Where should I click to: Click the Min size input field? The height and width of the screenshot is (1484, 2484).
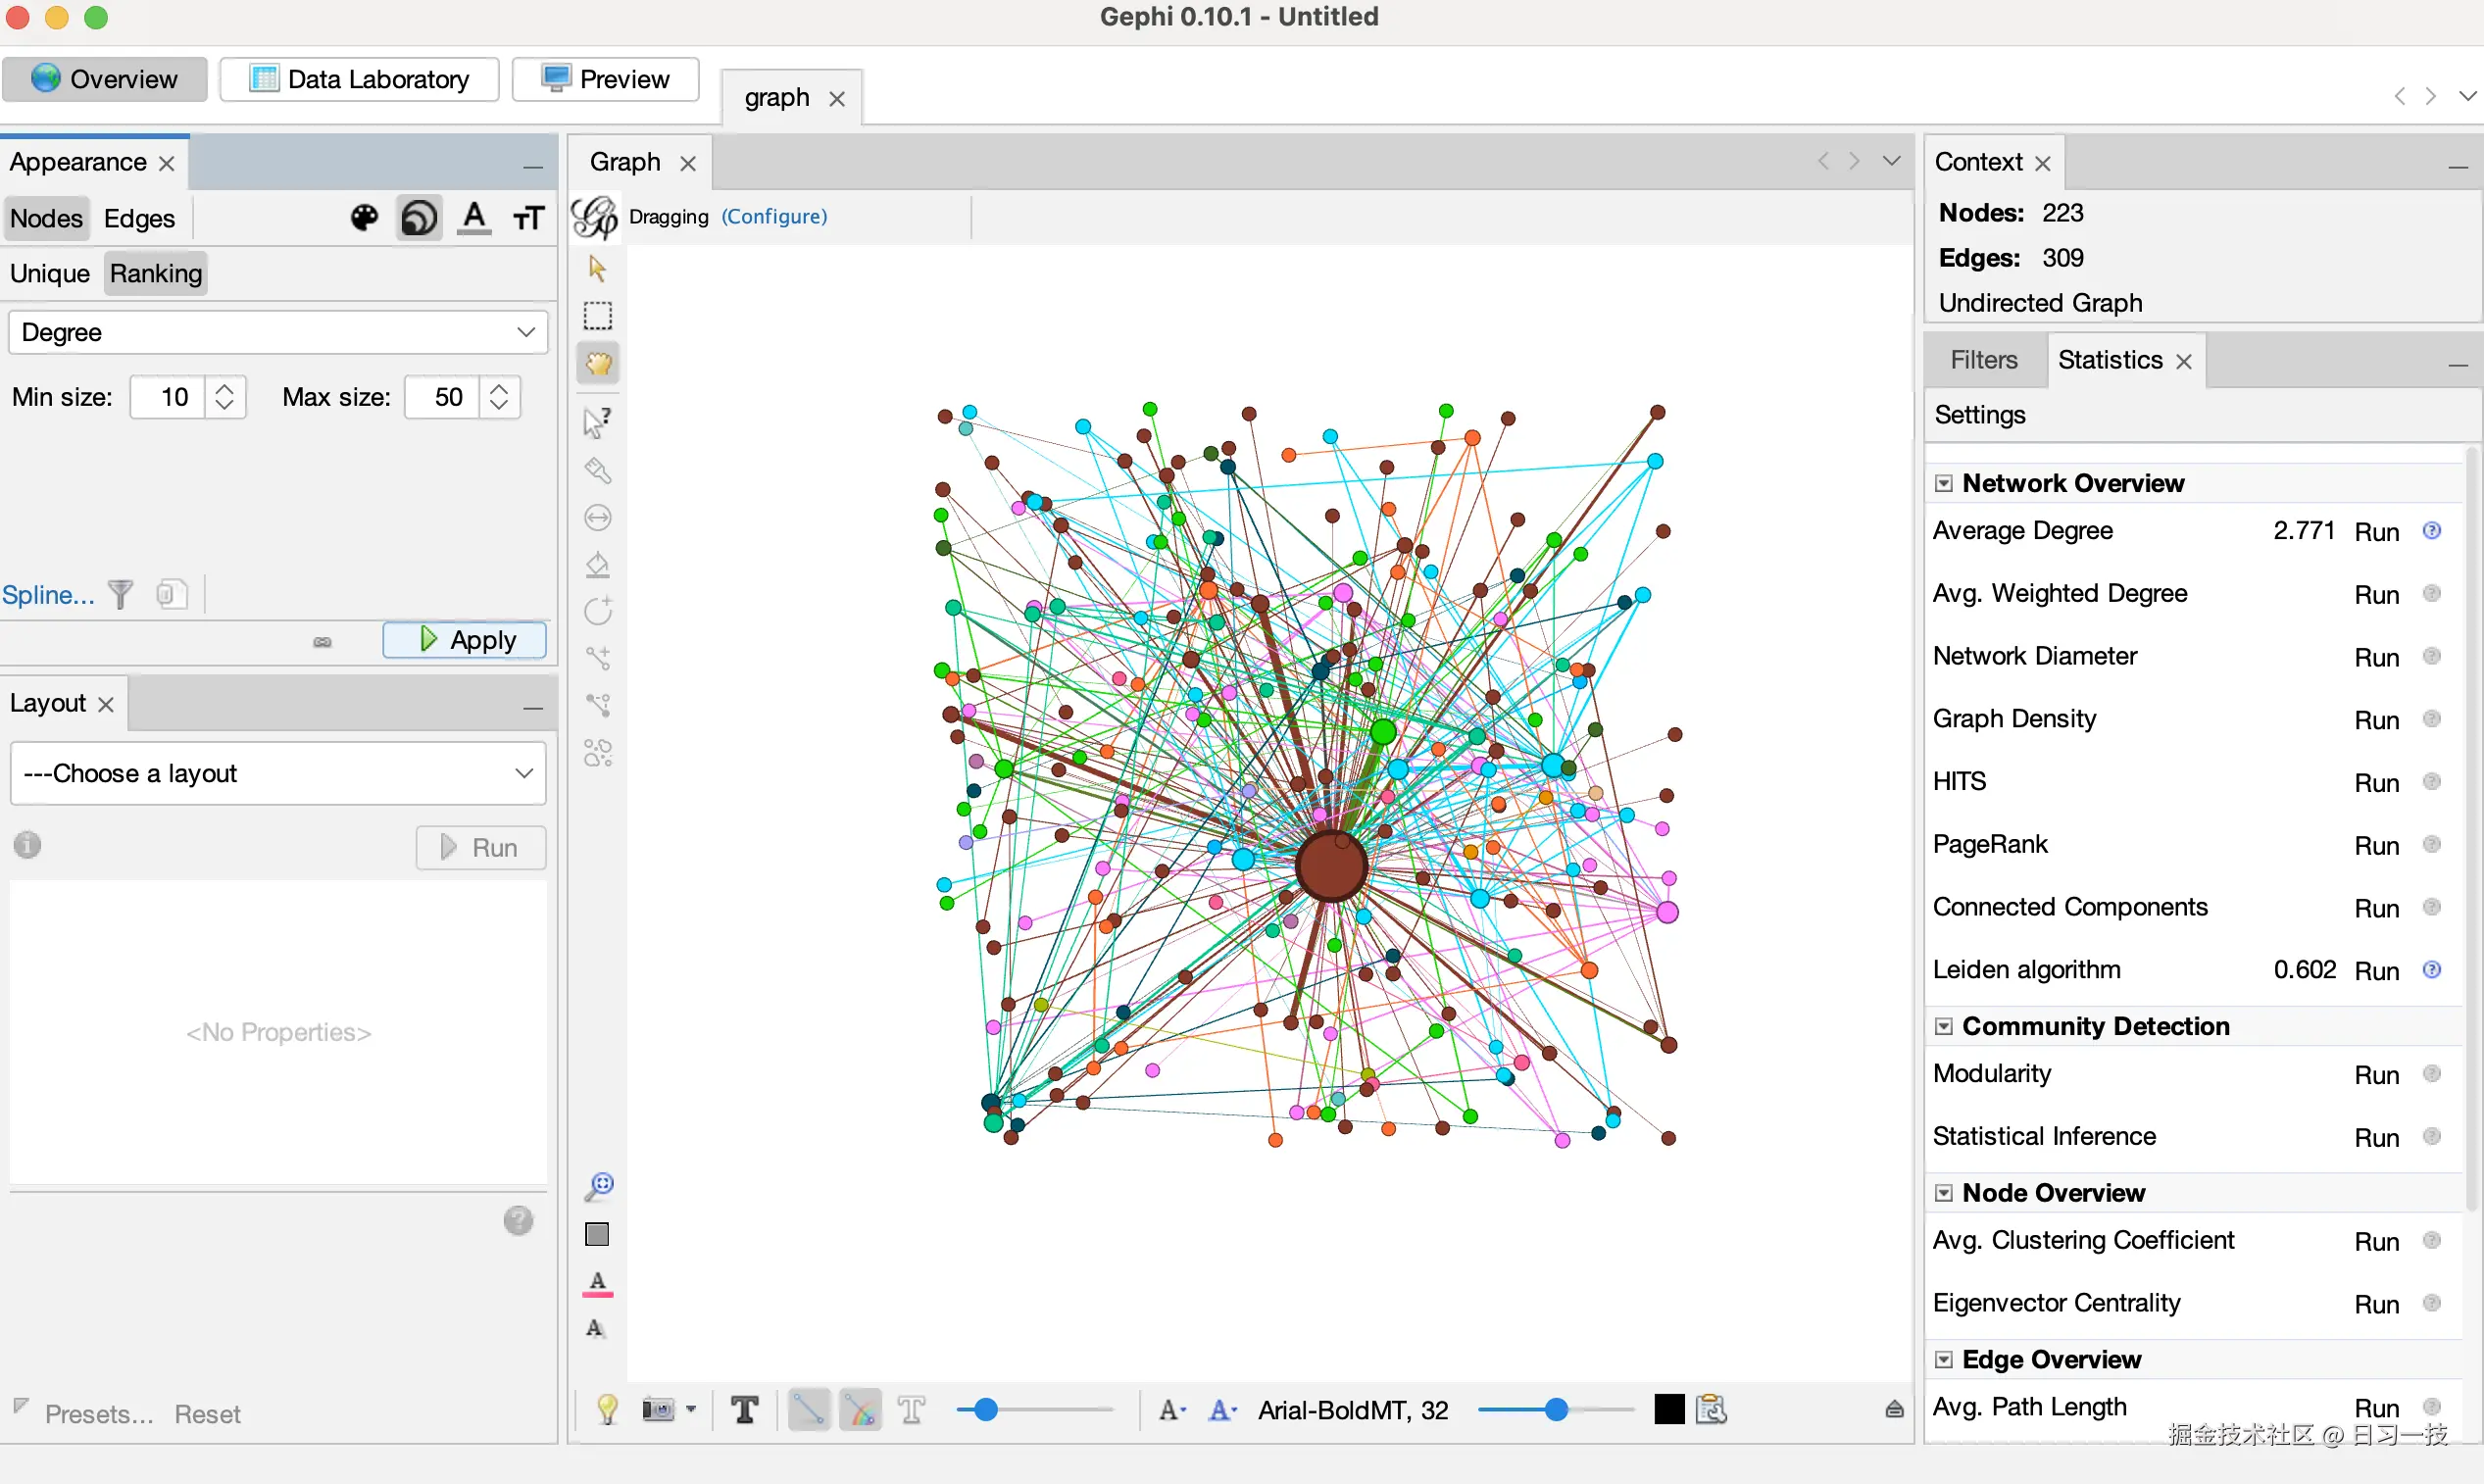(x=167, y=397)
